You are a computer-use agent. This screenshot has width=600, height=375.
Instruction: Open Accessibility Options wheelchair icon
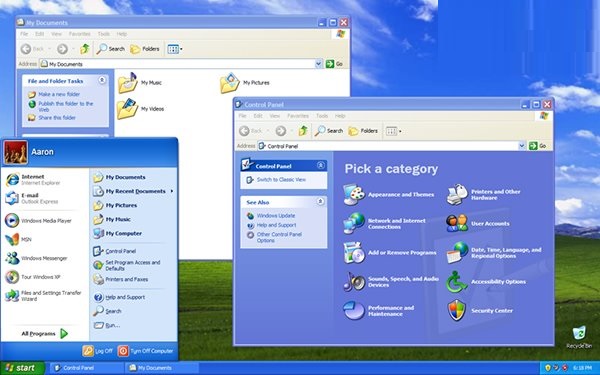(457, 282)
